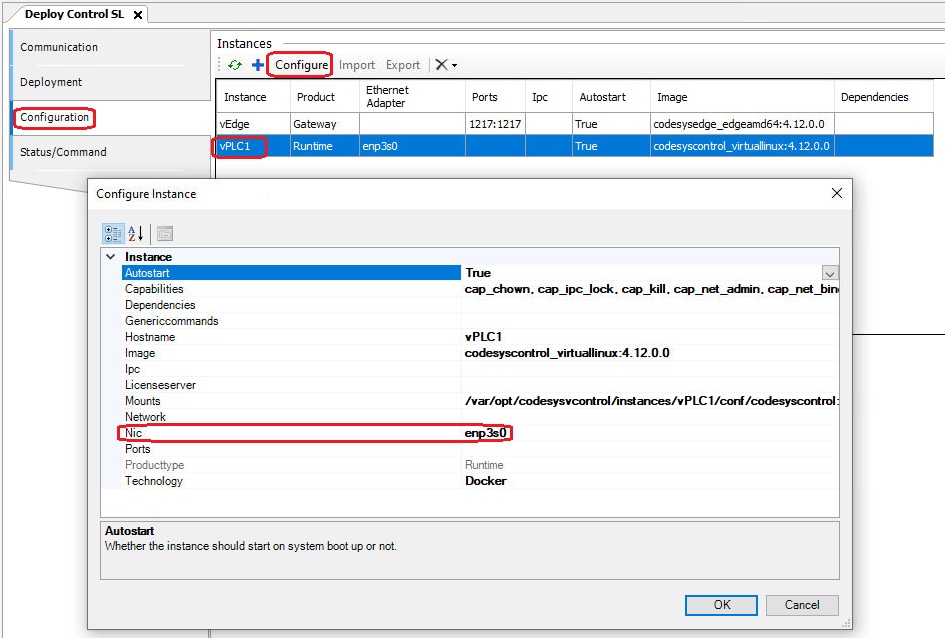Confirm settings with OK
This screenshot has width=945, height=638.
tap(720, 605)
